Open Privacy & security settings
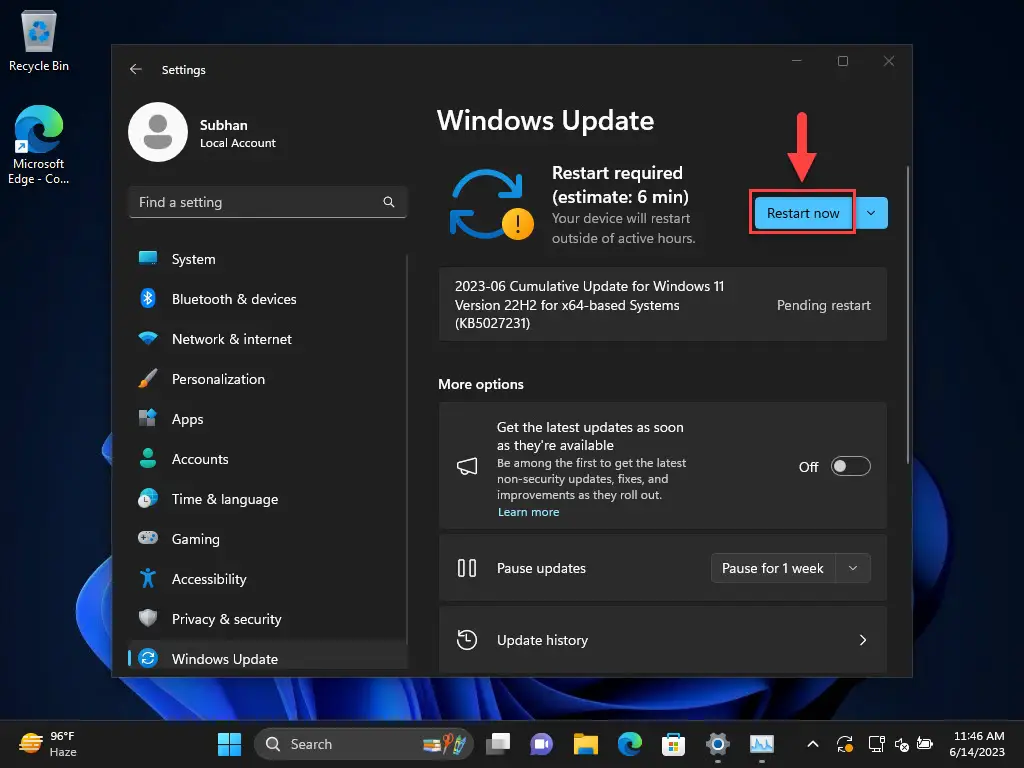 coord(226,619)
